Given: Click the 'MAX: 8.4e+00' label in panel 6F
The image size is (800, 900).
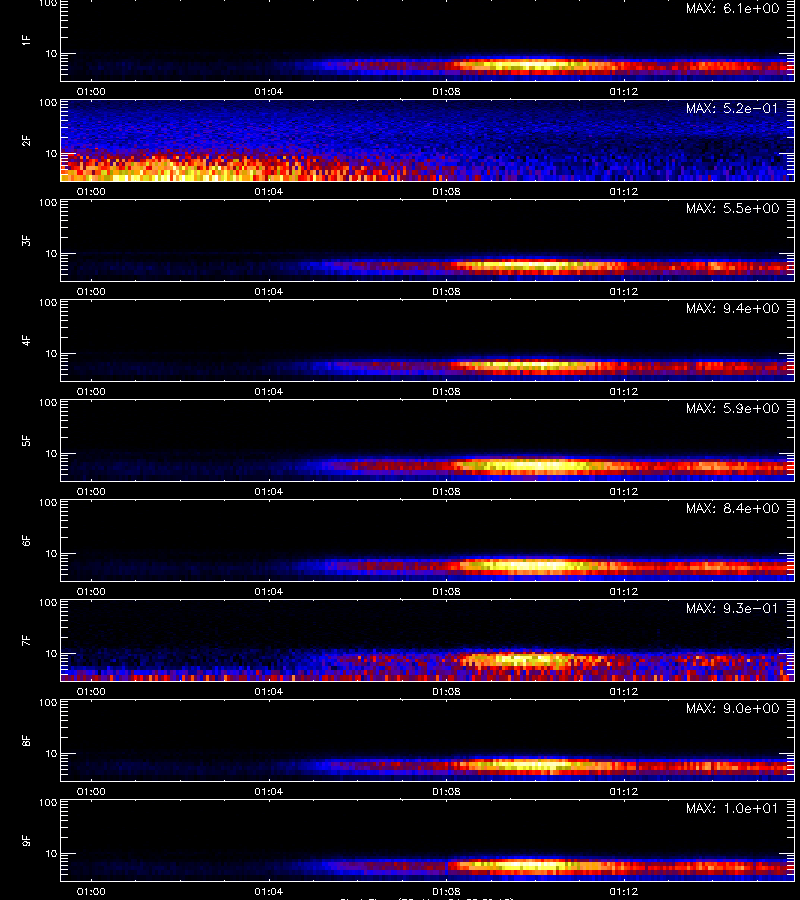Looking at the screenshot, I should click(x=732, y=509).
